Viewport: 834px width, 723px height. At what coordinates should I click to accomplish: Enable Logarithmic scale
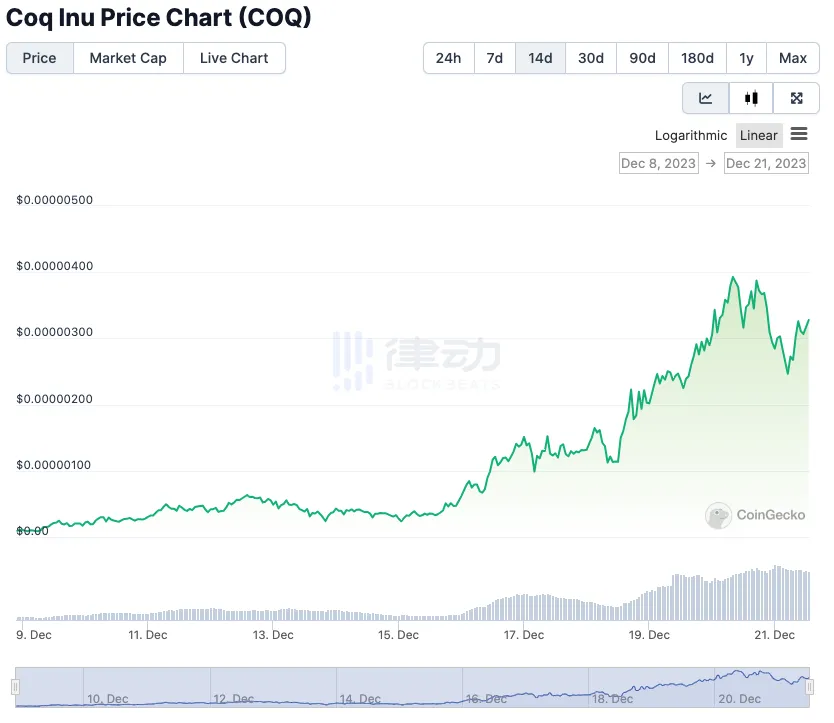click(691, 136)
